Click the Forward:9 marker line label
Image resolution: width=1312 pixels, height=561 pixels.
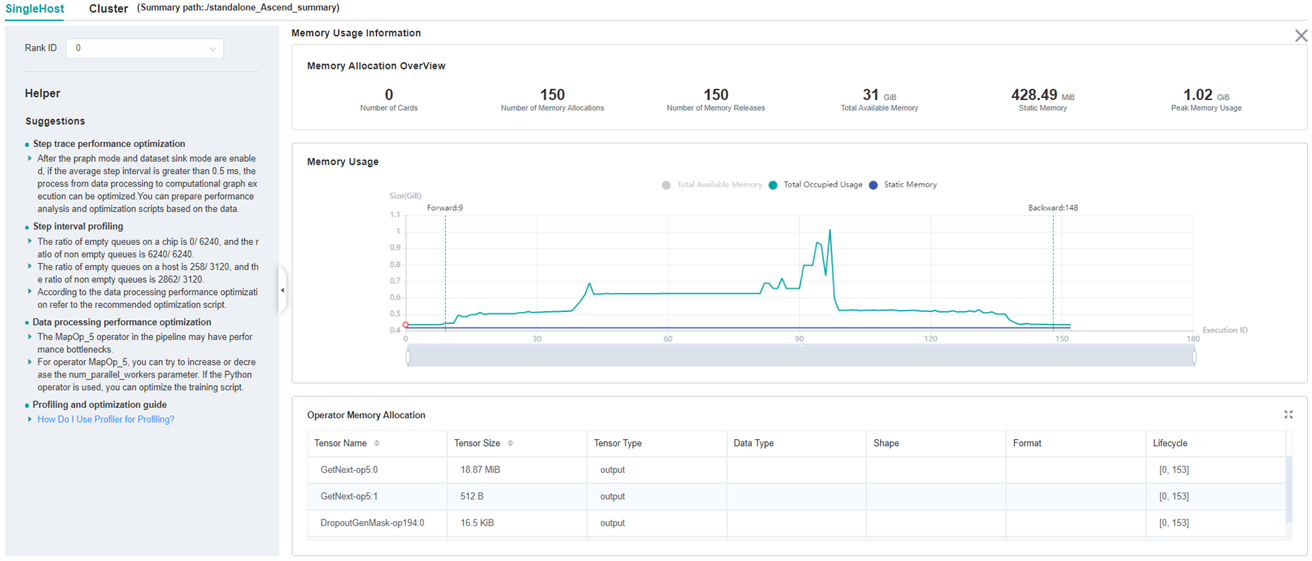tap(445, 208)
